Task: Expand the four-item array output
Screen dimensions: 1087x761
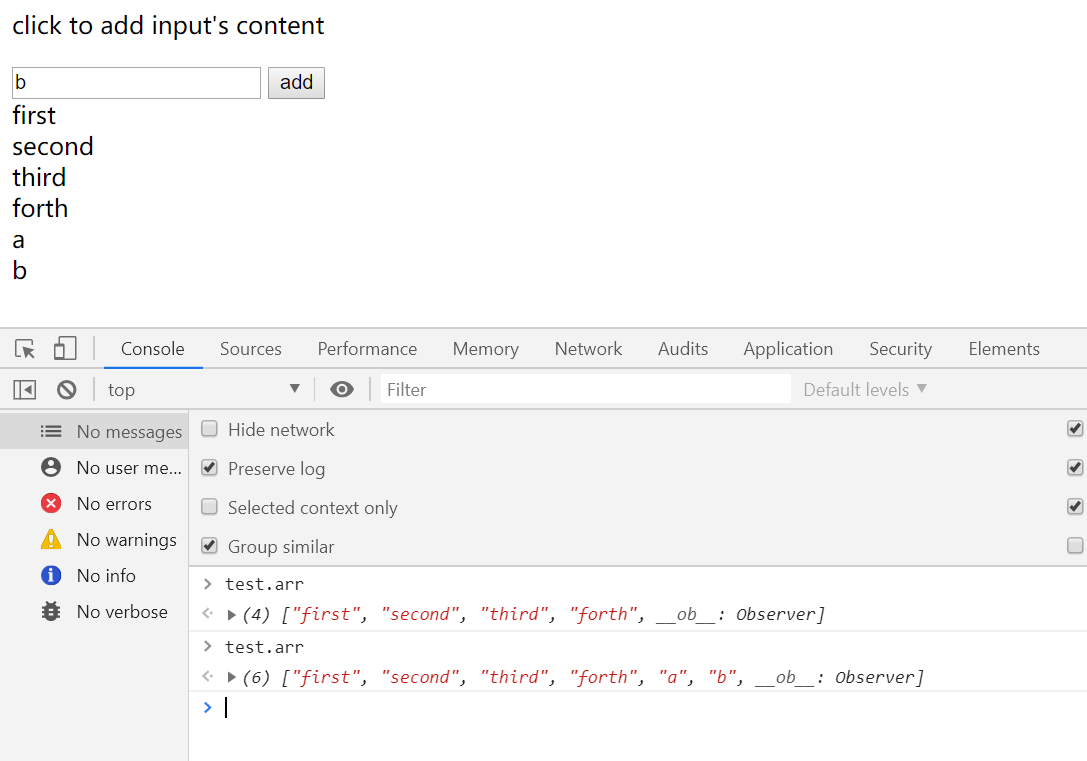Action: pyautogui.click(x=232, y=615)
